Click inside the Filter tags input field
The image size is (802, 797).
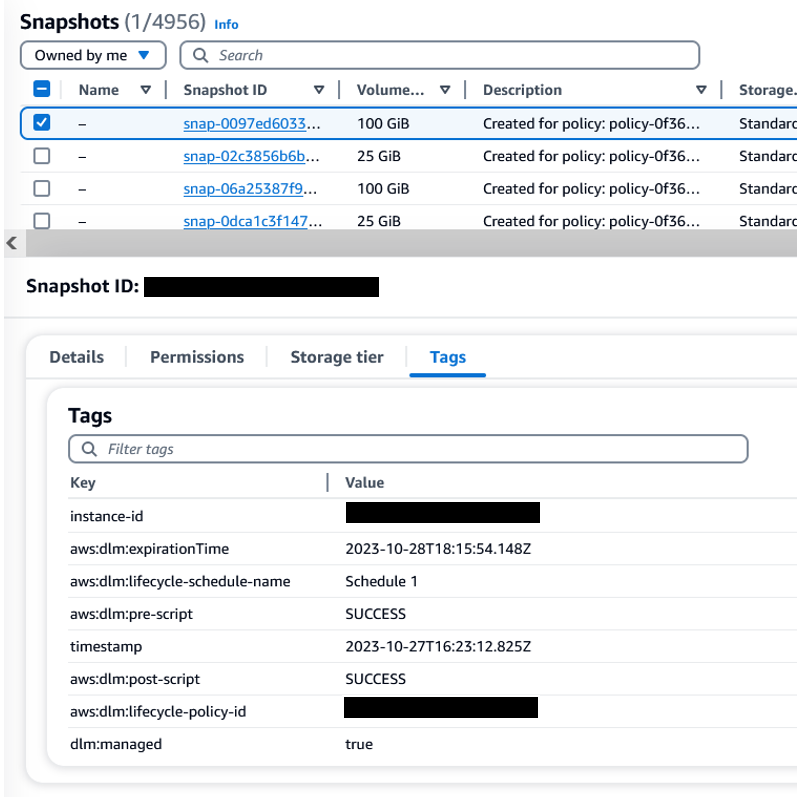300,448
